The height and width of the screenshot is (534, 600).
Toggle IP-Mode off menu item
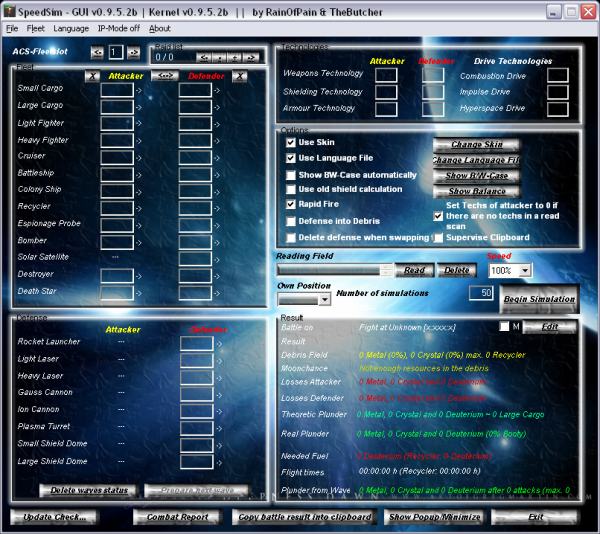(x=119, y=29)
